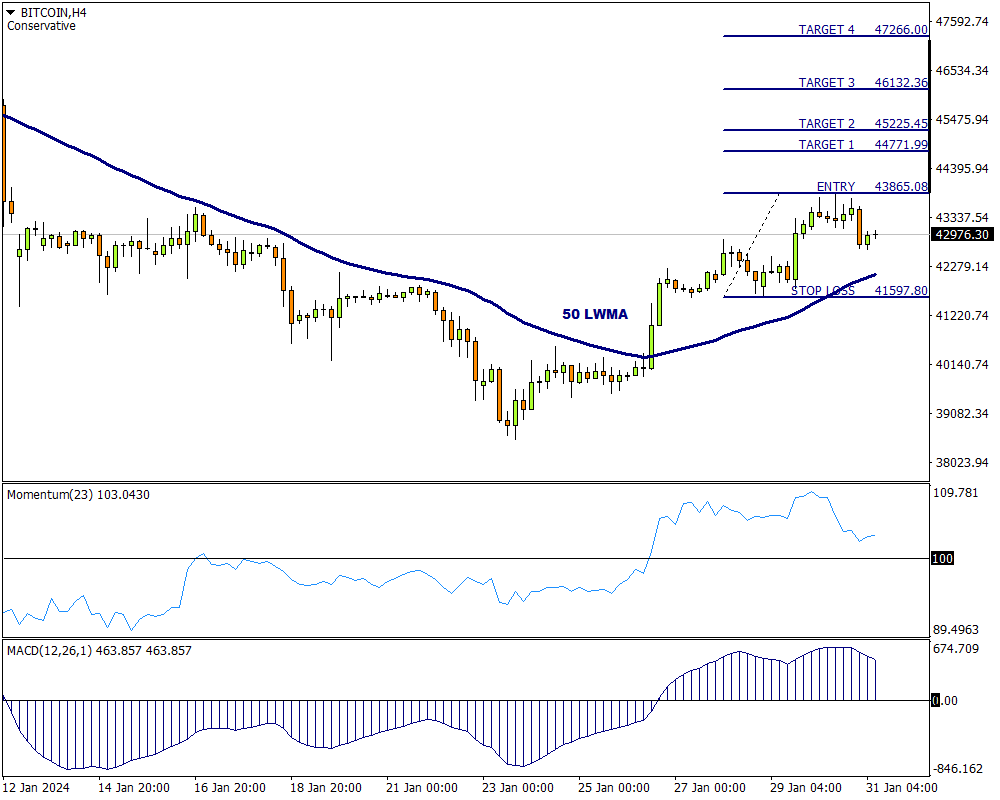Click the 38023.94 price axis value

pos(960,463)
